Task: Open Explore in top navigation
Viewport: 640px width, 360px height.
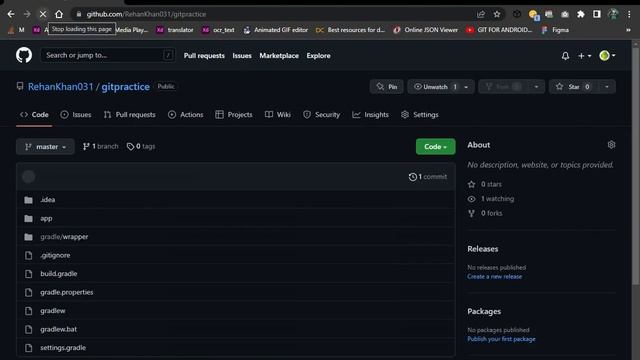Action: pos(318,56)
